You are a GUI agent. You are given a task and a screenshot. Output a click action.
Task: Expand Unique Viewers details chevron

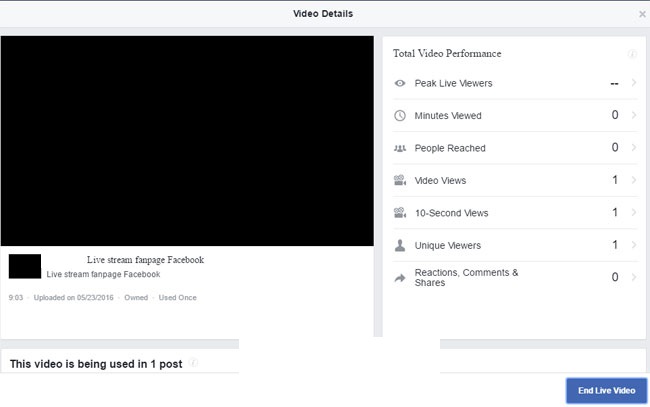[634, 245]
